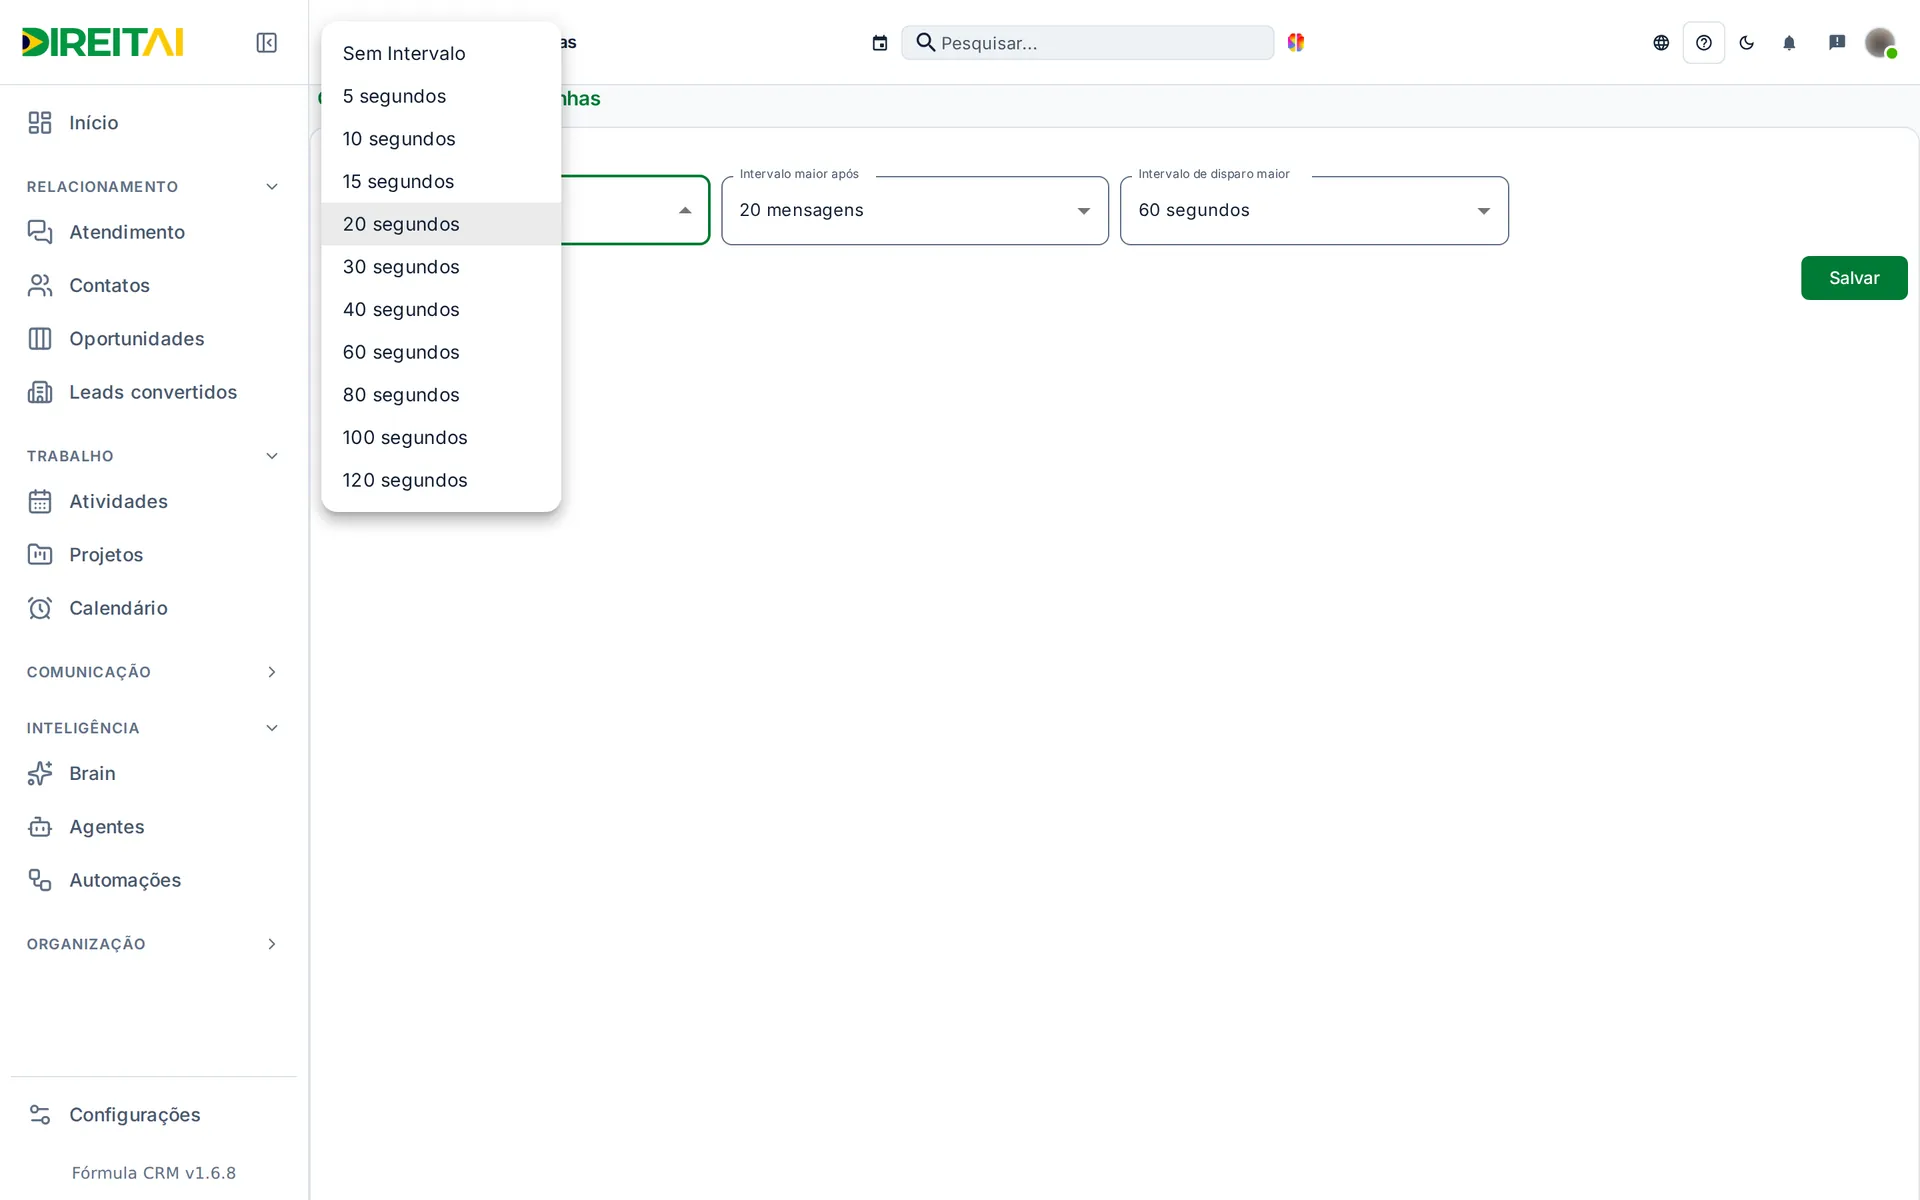Select '5 segundos' option
The width and height of the screenshot is (1920, 1200).
[441, 97]
